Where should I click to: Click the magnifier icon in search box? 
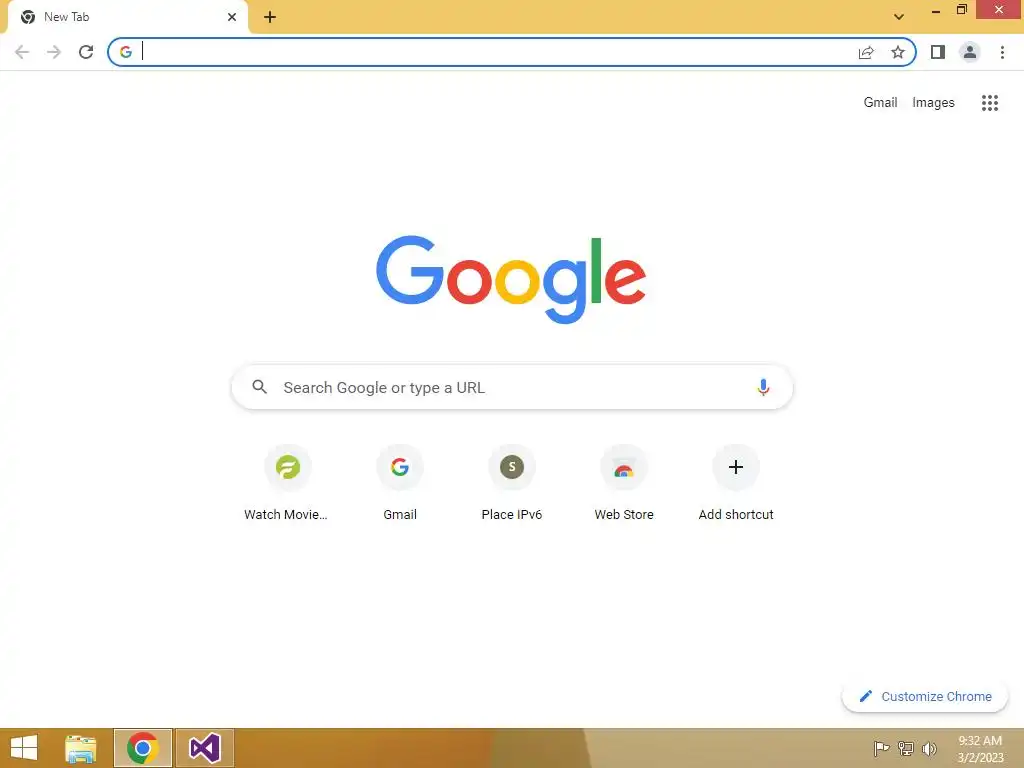click(259, 387)
